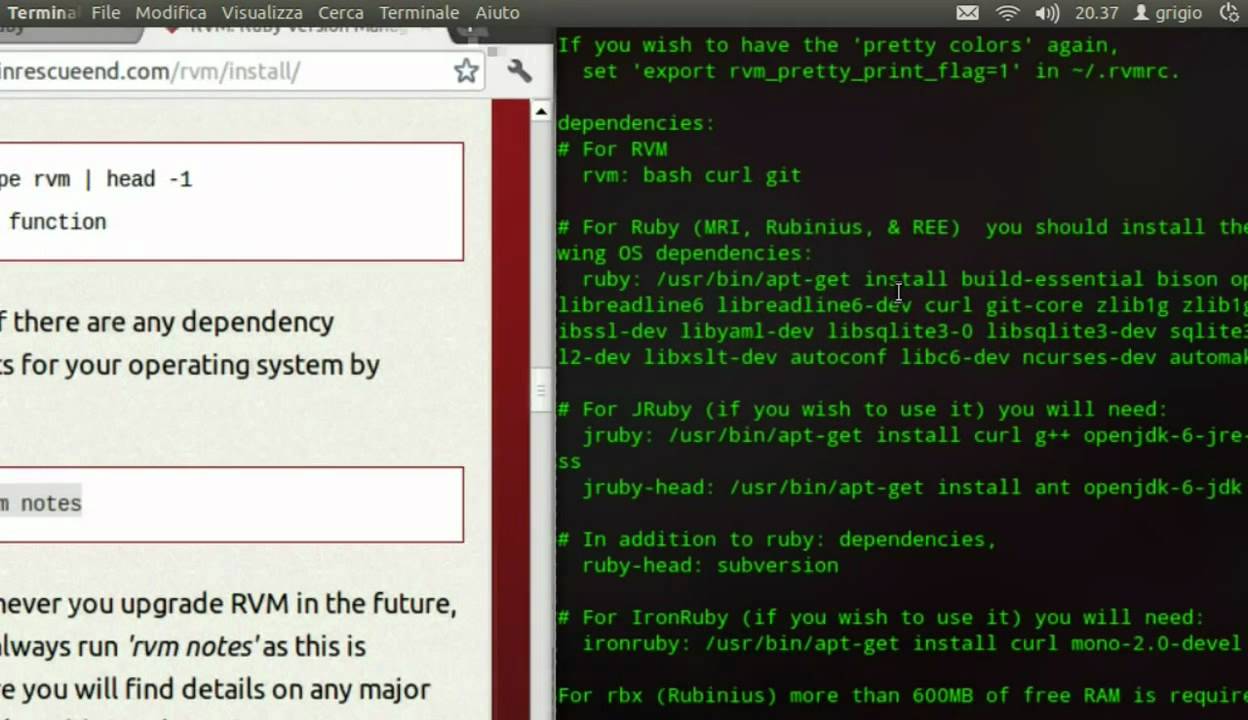The image size is (1248, 720).
Task: Click the 'function' output text
Action: (57, 222)
